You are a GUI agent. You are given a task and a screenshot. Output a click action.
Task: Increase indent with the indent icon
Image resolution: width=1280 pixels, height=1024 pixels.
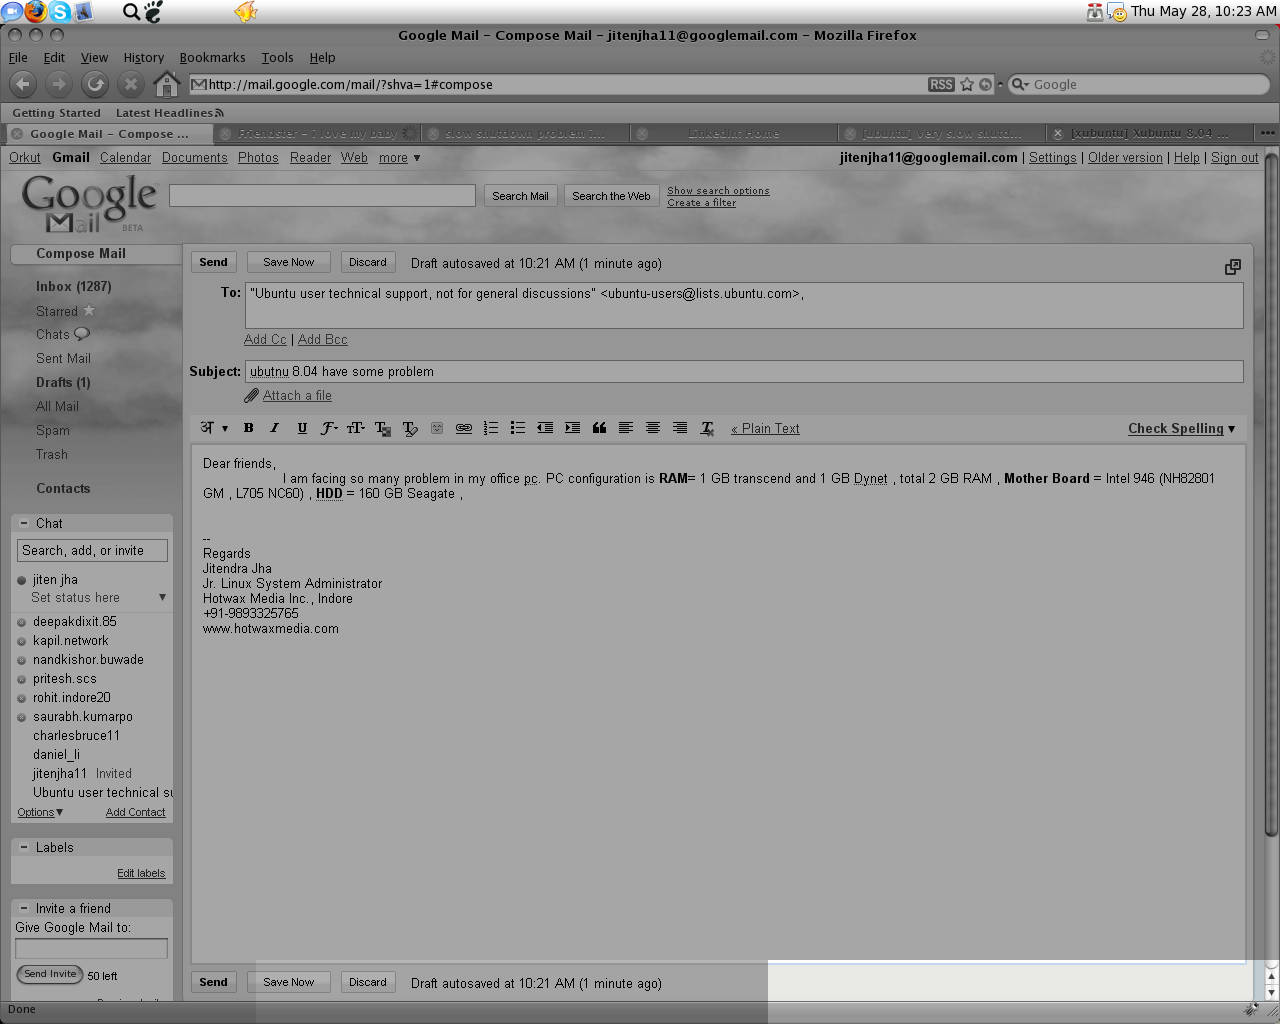pyautogui.click(x=572, y=428)
